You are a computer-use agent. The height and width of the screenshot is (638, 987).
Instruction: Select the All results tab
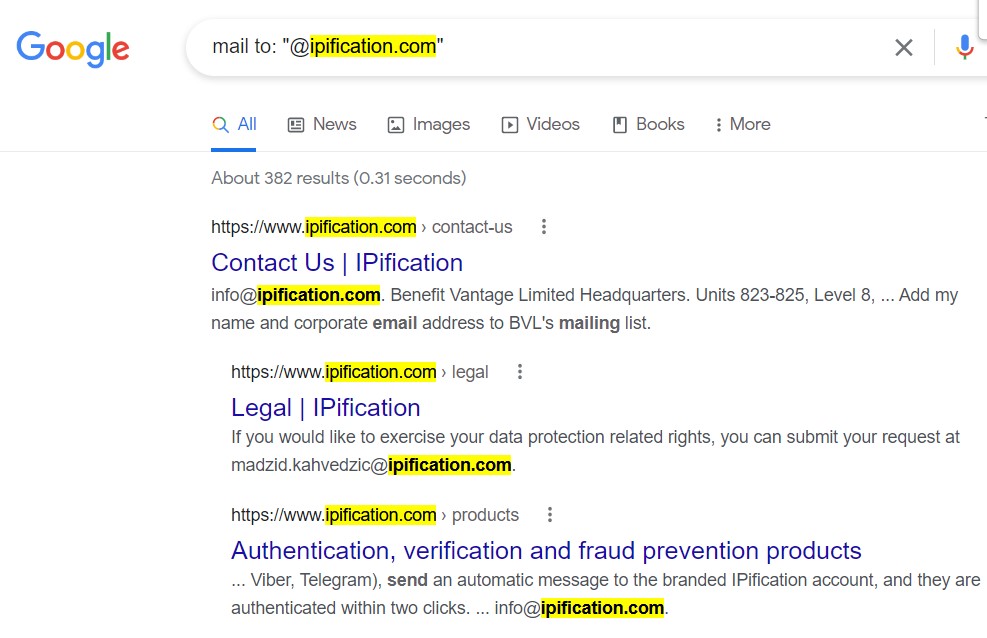pos(234,125)
